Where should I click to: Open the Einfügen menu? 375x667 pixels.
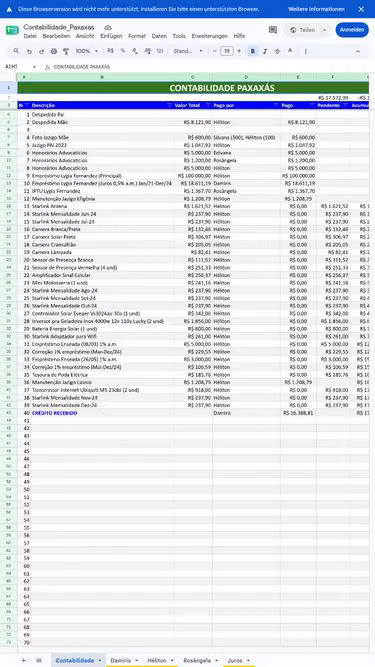pyautogui.click(x=111, y=36)
